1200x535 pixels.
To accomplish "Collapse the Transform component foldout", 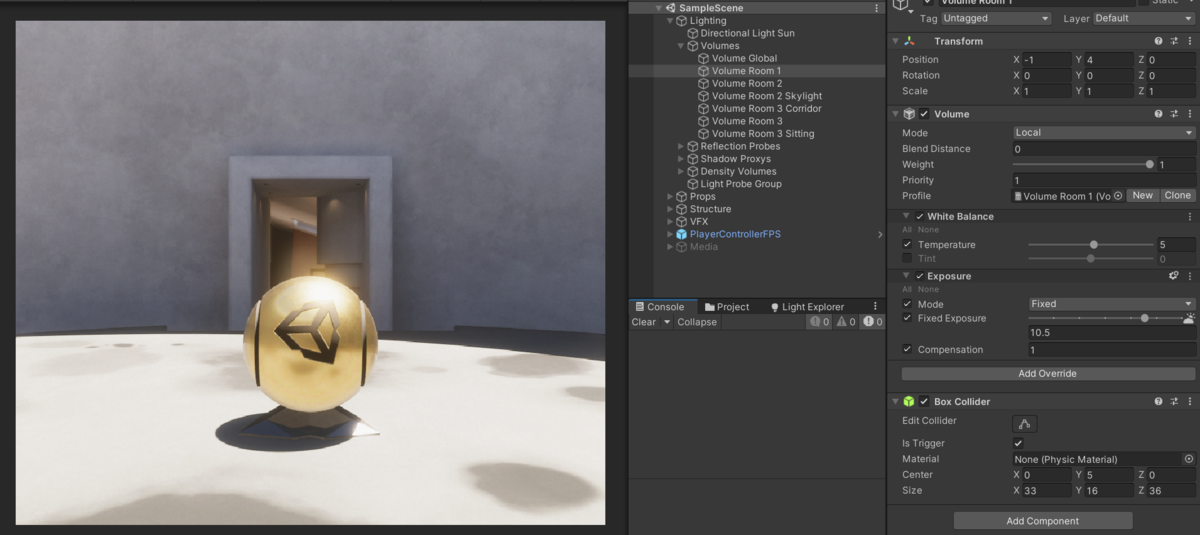I will coord(894,41).
